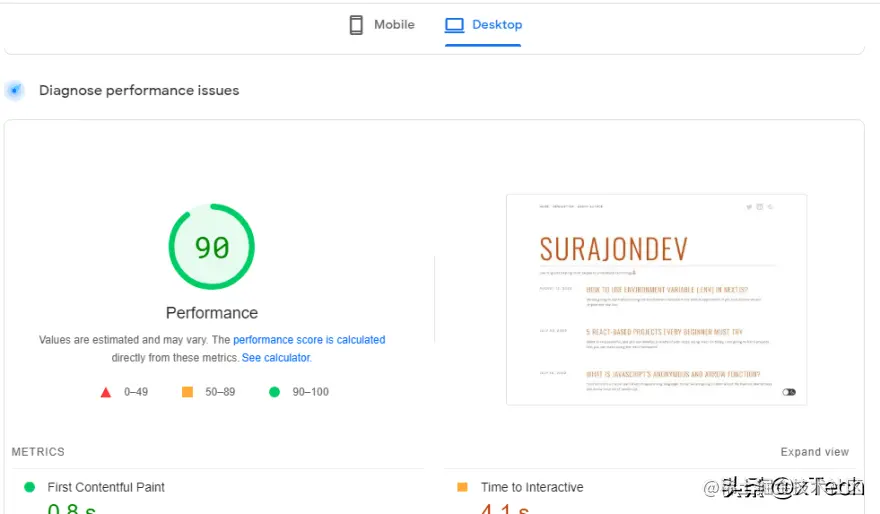Toggle the dark mode switch in screenshot
The image size is (880, 514).
tap(789, 392)
